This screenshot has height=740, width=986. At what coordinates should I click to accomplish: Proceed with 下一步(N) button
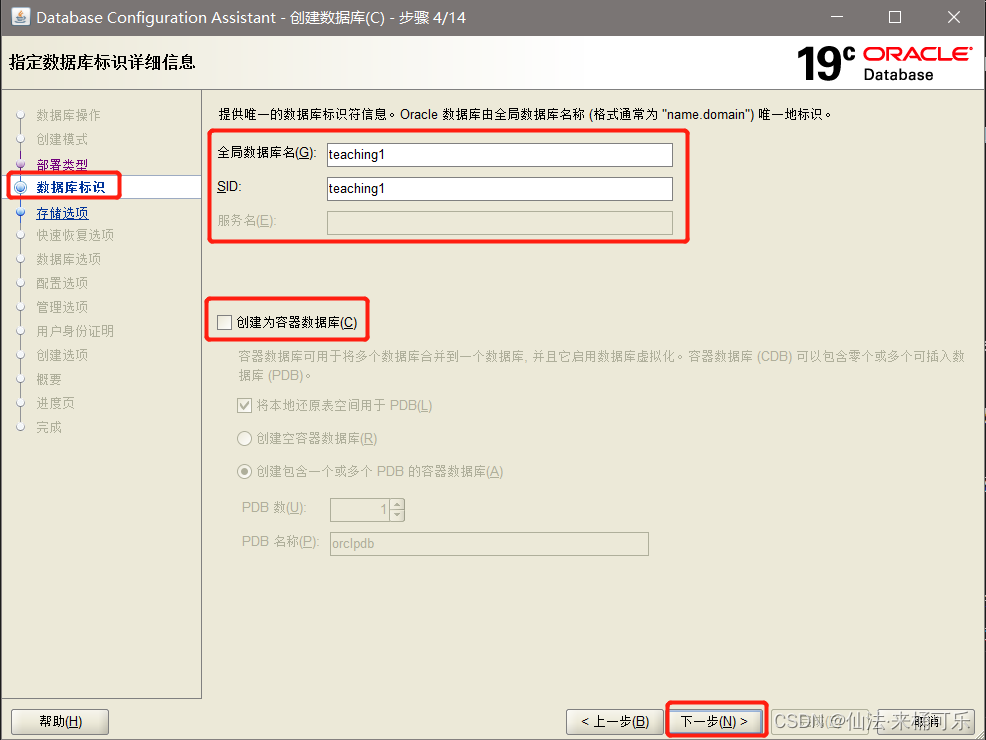(x=715, y=722)
